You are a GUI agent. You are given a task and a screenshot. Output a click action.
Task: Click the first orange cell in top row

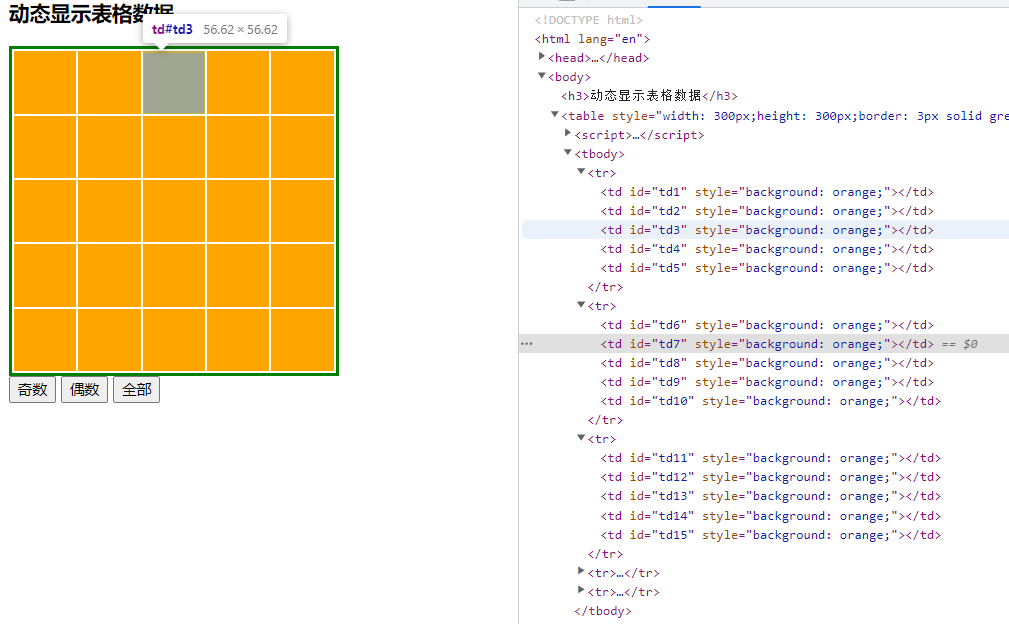45,82
